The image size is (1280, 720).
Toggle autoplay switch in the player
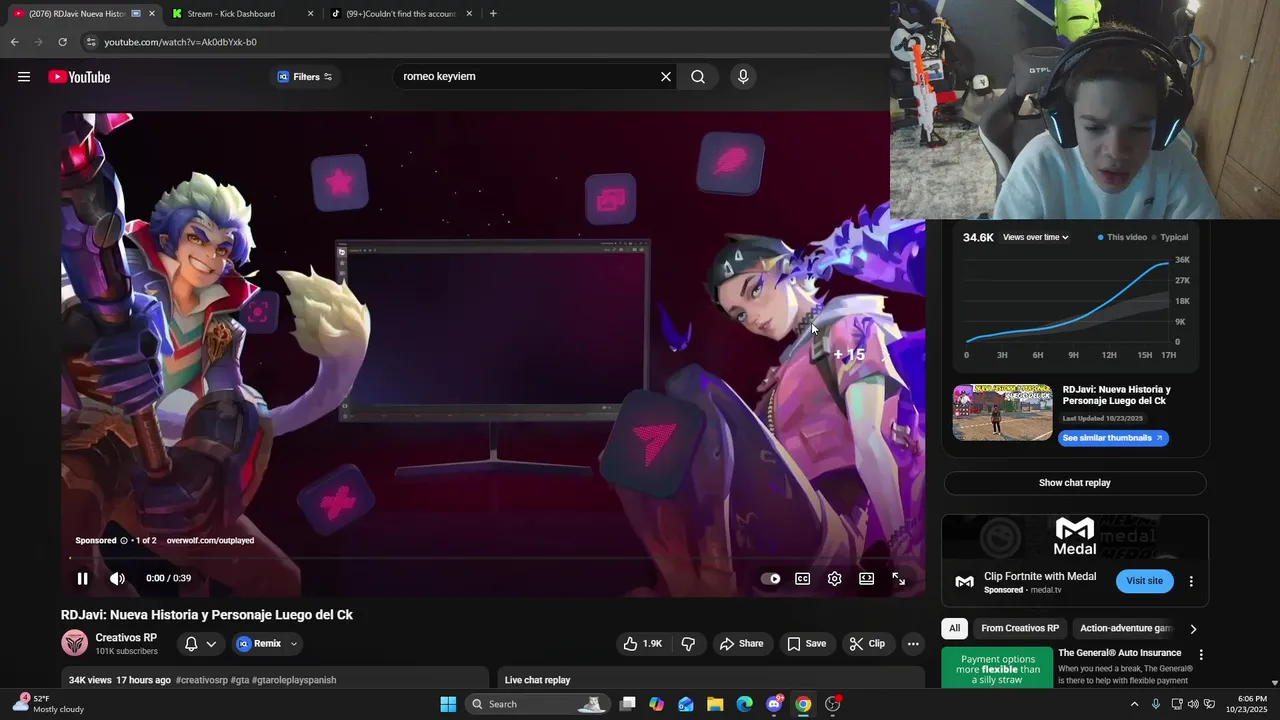coord(770,578)
